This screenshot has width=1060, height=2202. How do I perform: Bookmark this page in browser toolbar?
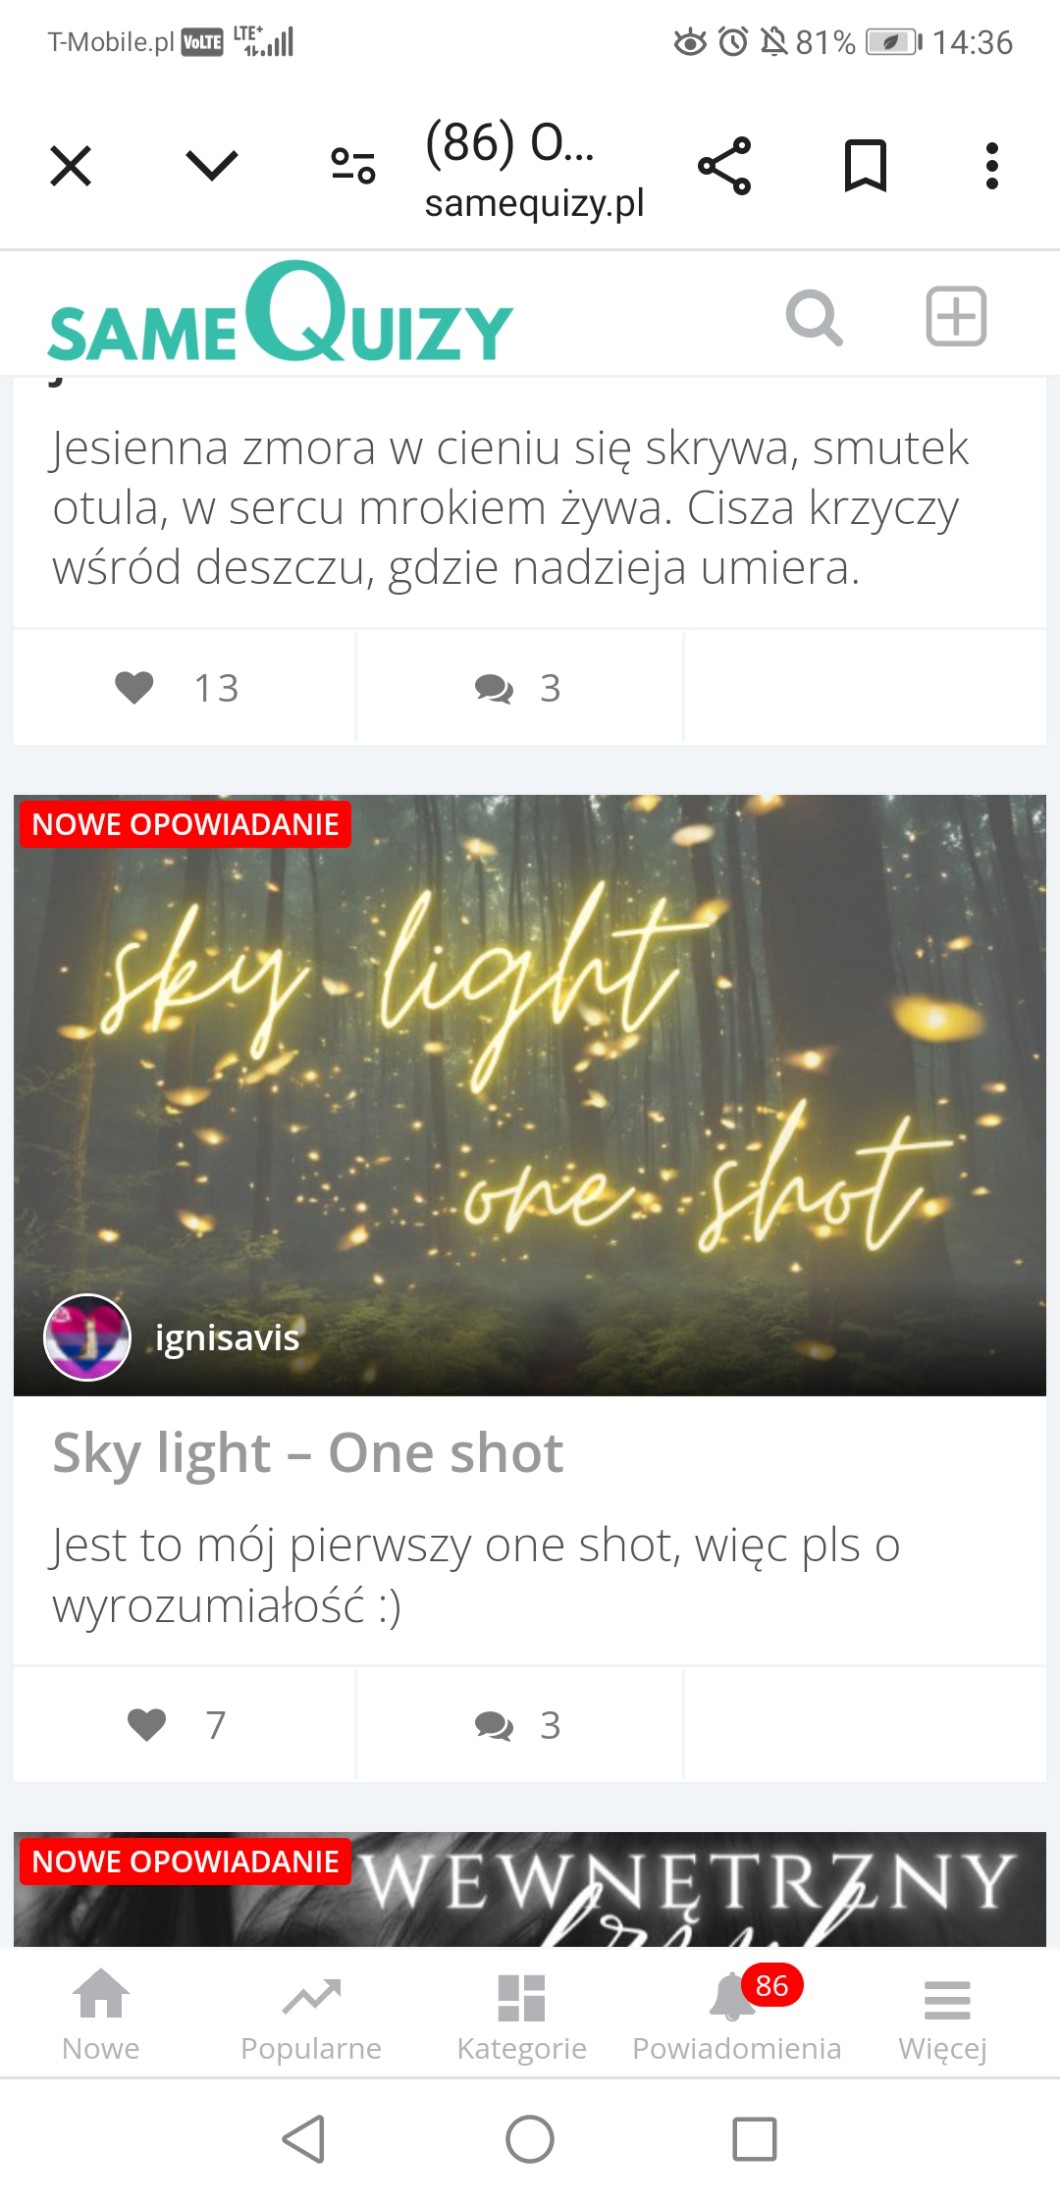(x=865, y=165)
